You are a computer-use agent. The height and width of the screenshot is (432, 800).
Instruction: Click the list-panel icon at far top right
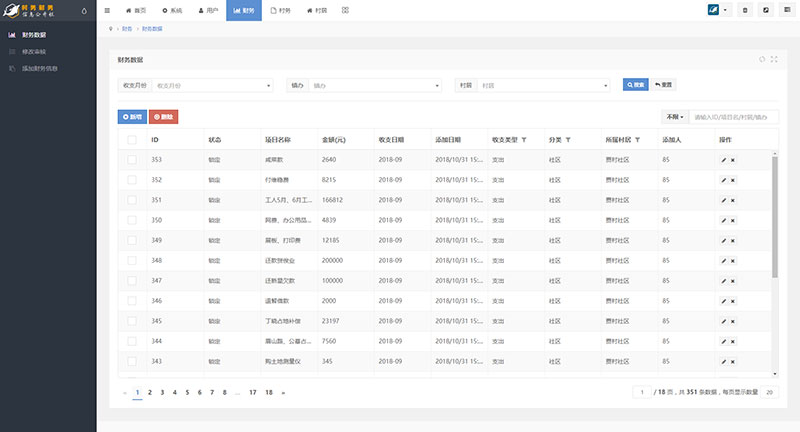[787, 10]
